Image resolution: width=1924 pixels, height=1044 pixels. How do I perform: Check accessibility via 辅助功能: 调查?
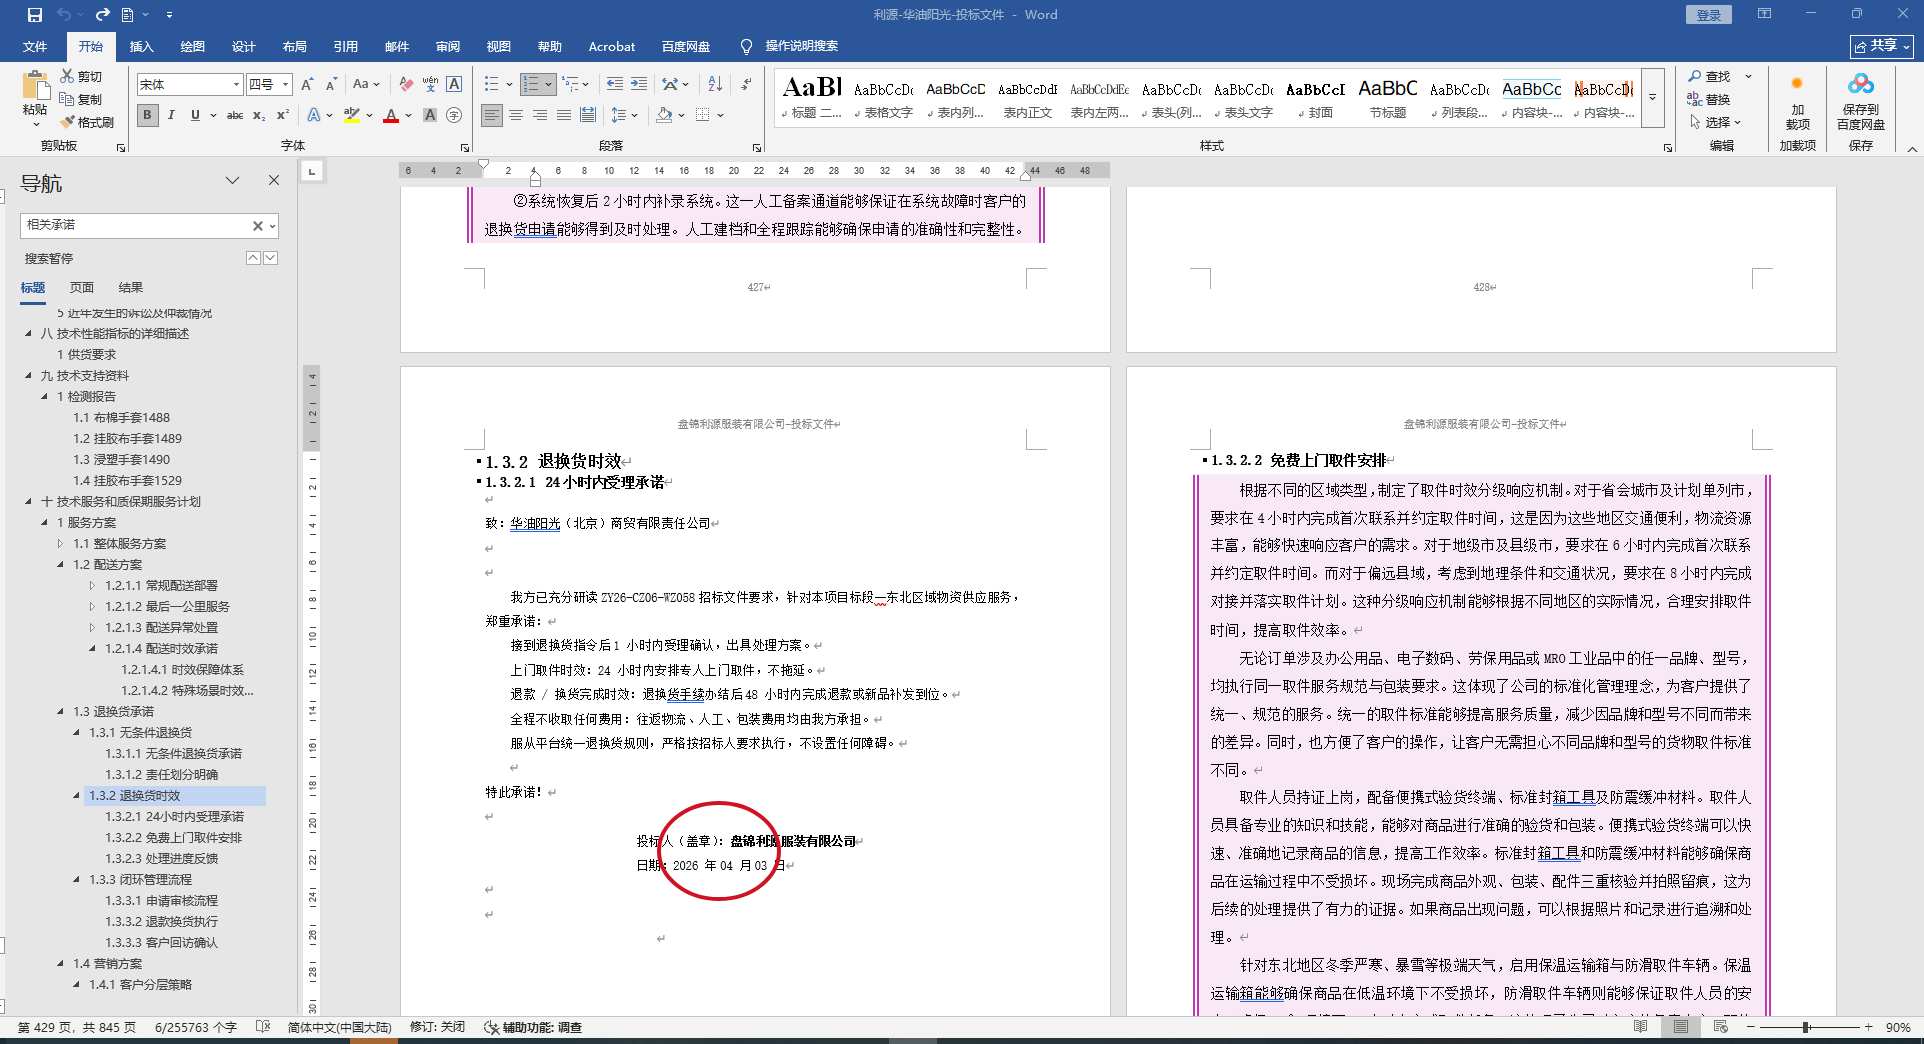(533, 1027)
